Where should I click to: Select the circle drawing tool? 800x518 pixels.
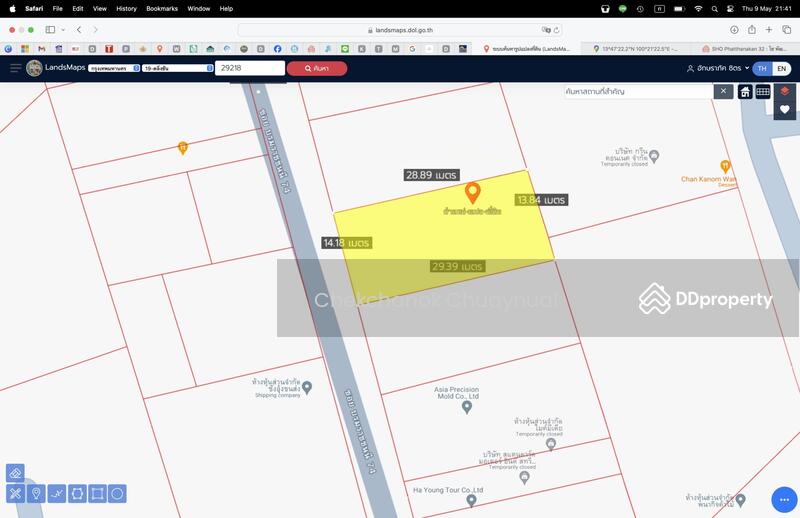click(x=117, y=493)
